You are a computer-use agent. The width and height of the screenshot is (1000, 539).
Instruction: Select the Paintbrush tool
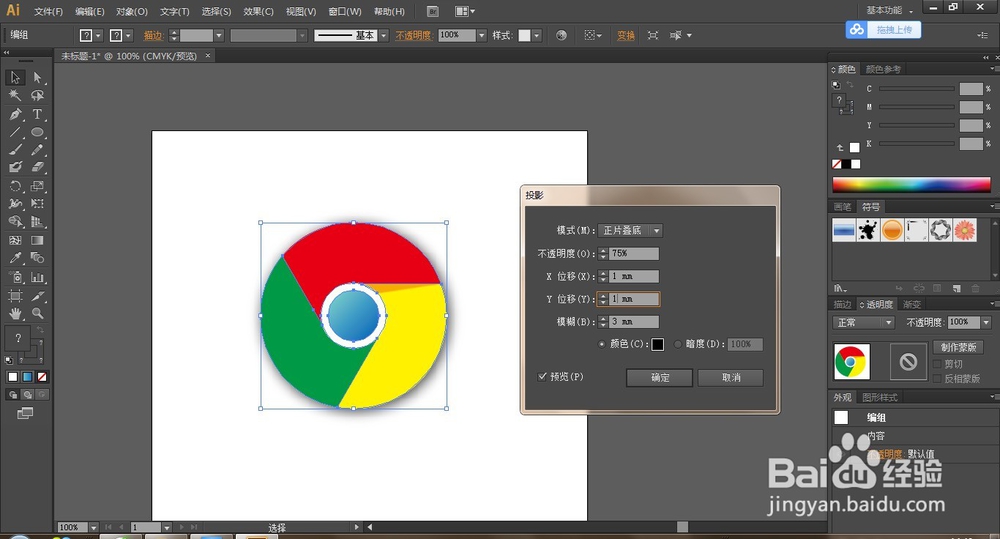(15, 150)
